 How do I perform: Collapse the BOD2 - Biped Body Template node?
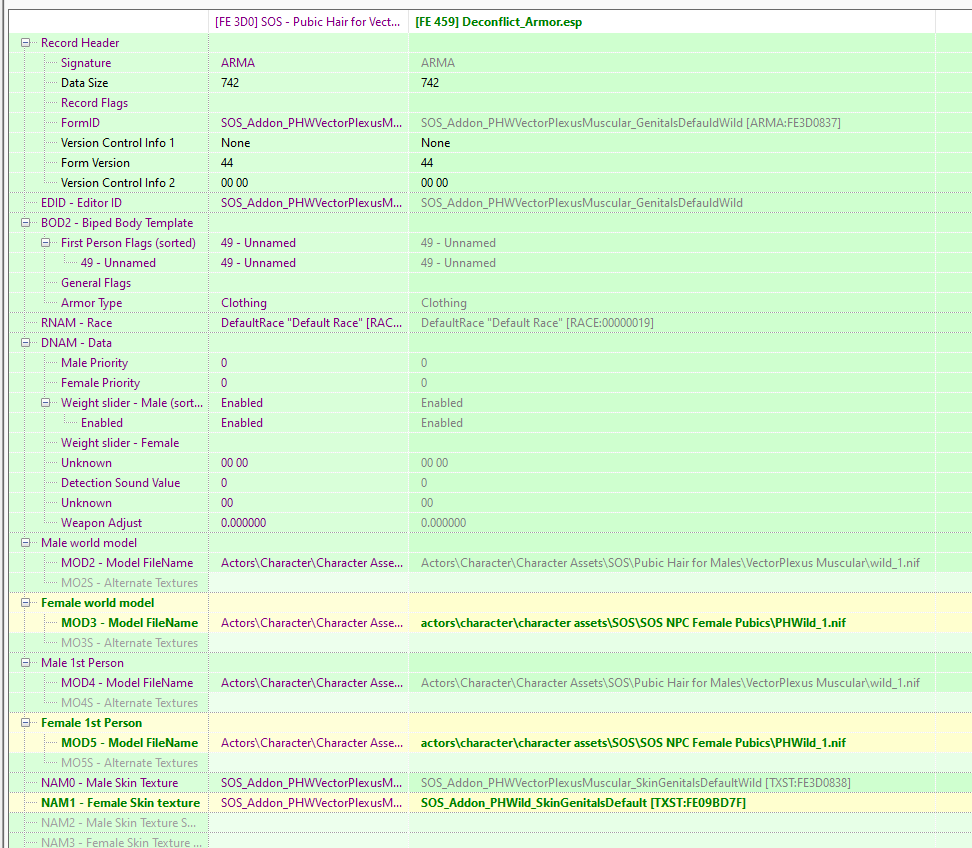coord(25,223)
